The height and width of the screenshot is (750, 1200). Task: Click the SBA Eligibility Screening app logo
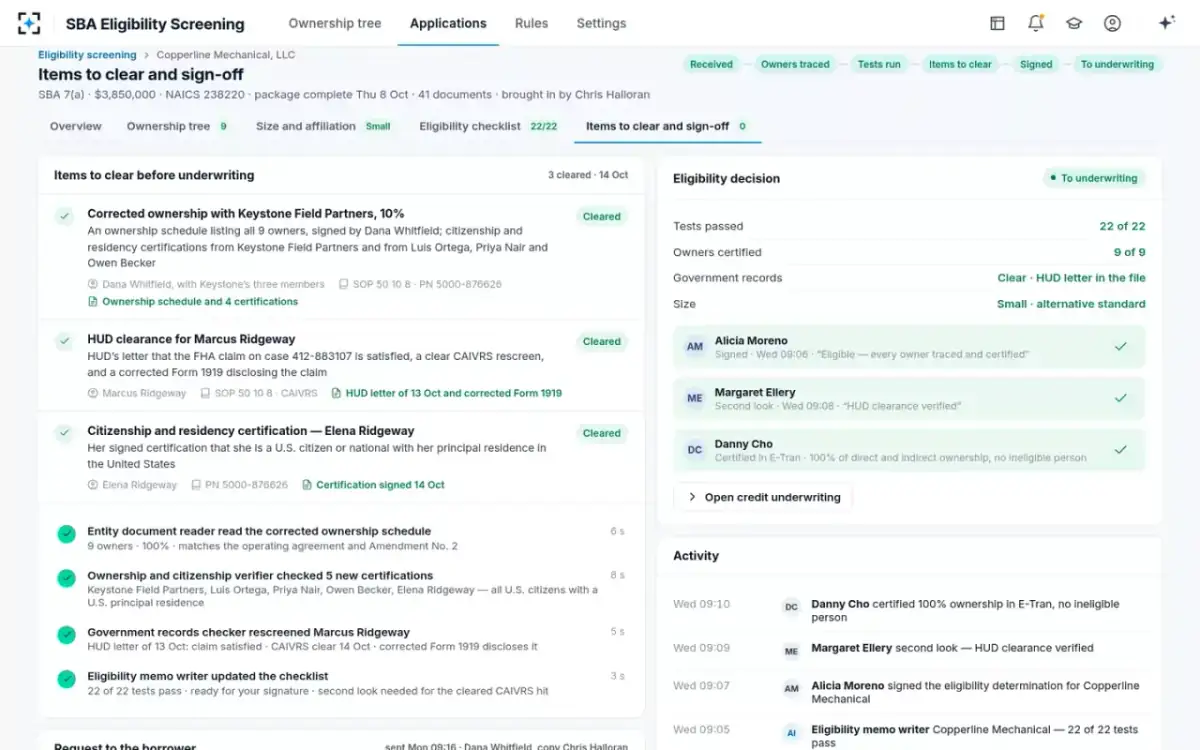29,23
